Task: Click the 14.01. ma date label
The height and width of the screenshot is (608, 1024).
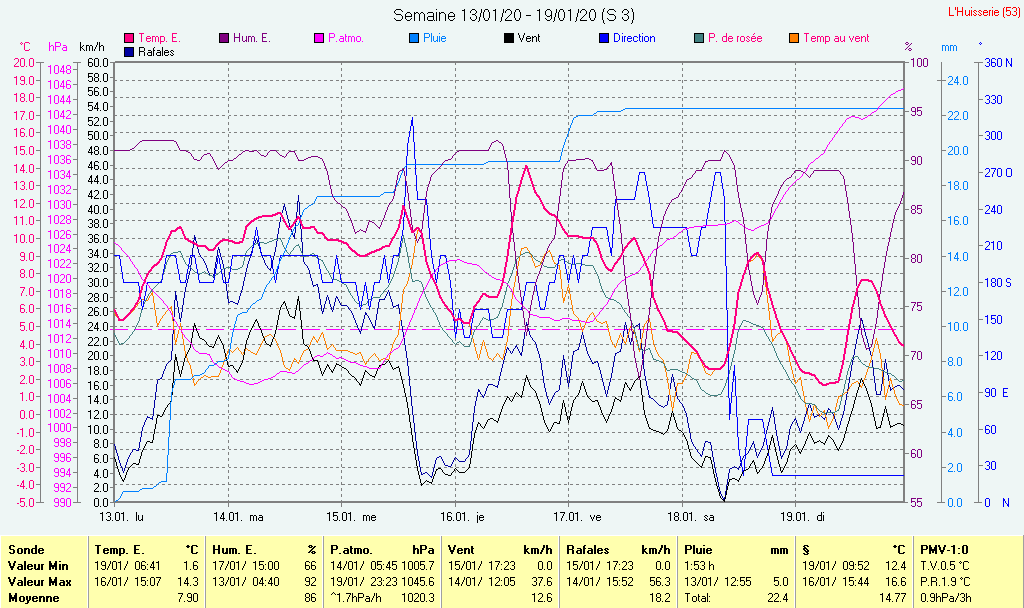Action: 238,517
